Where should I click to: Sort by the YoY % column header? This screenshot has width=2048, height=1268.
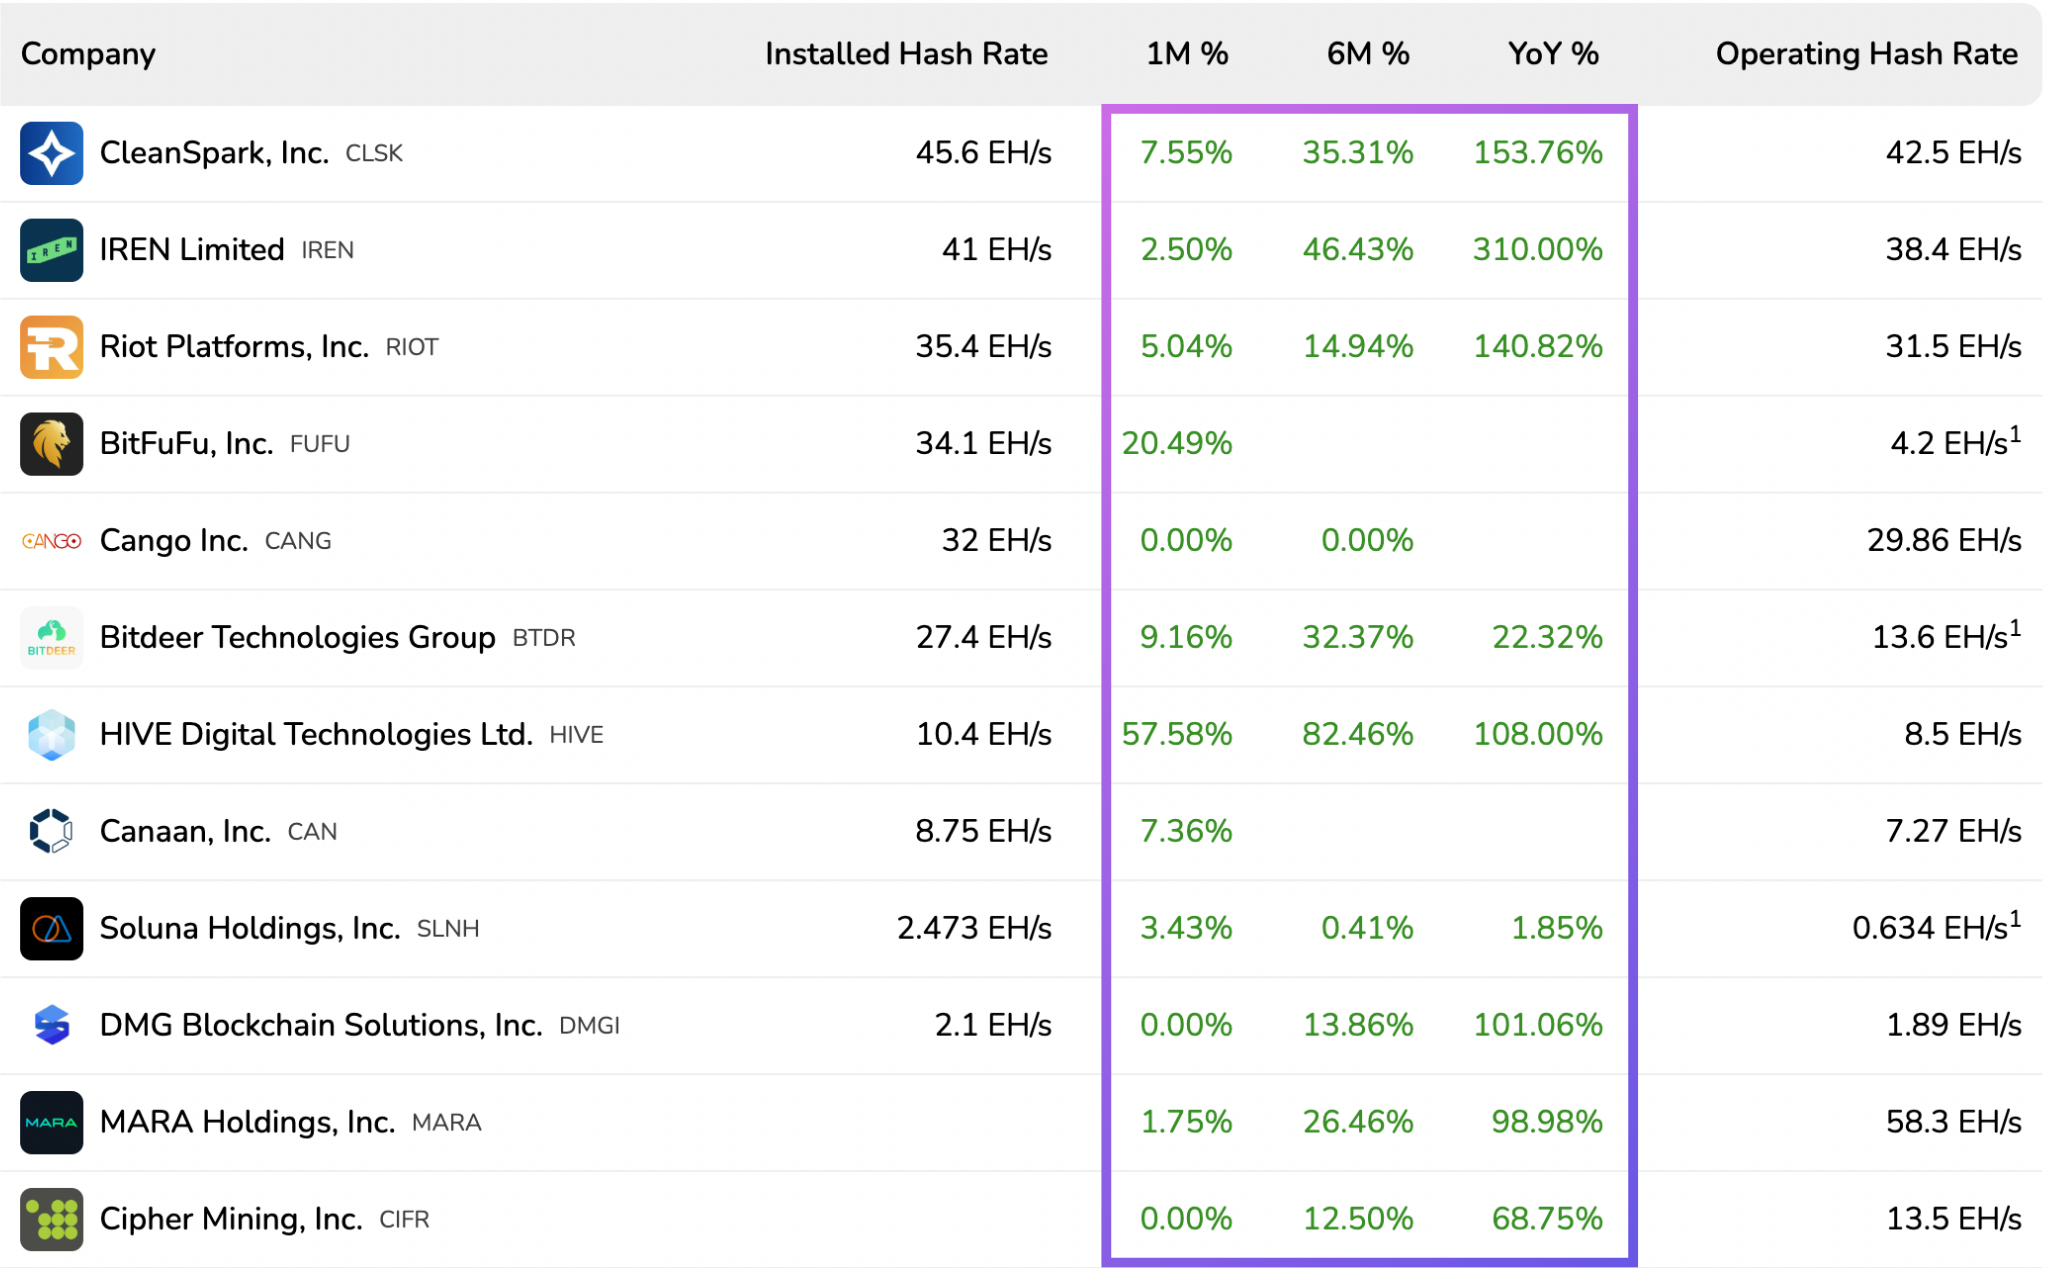[x=1552, y=54]
